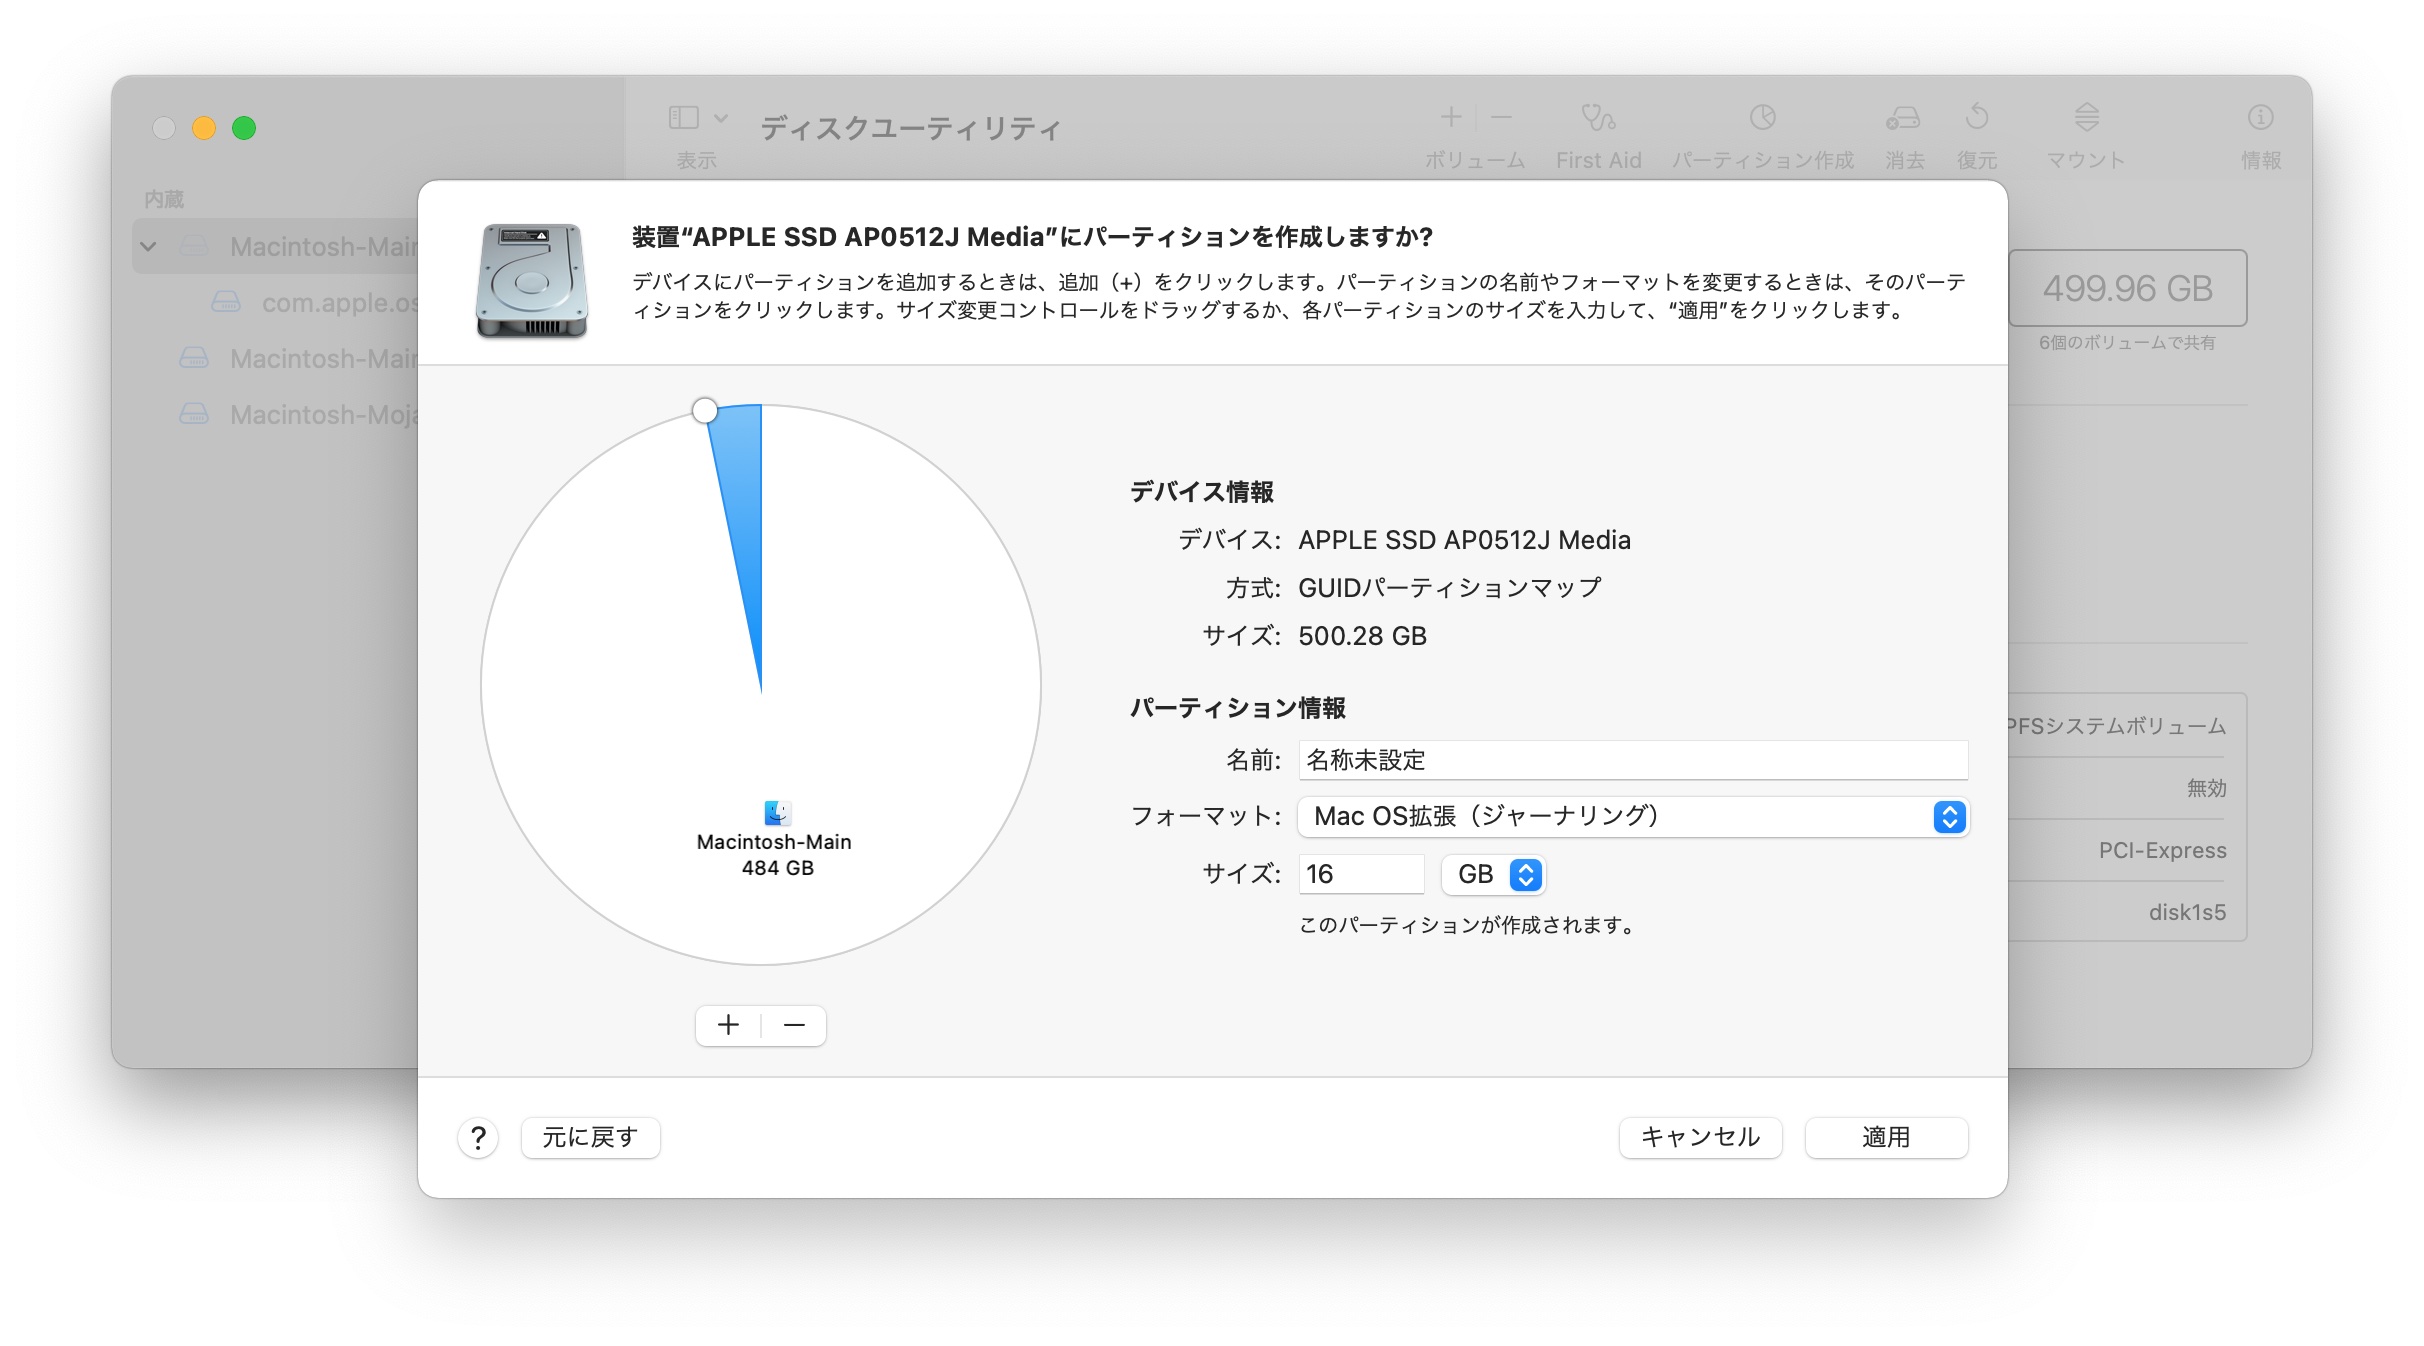Click the erase (消去) drive icon

[1903, 118]
